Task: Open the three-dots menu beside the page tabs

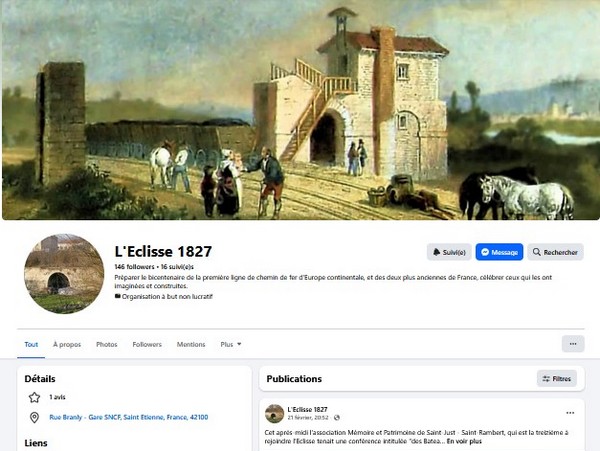Action: pyautogui.click(x=573, y=344)
